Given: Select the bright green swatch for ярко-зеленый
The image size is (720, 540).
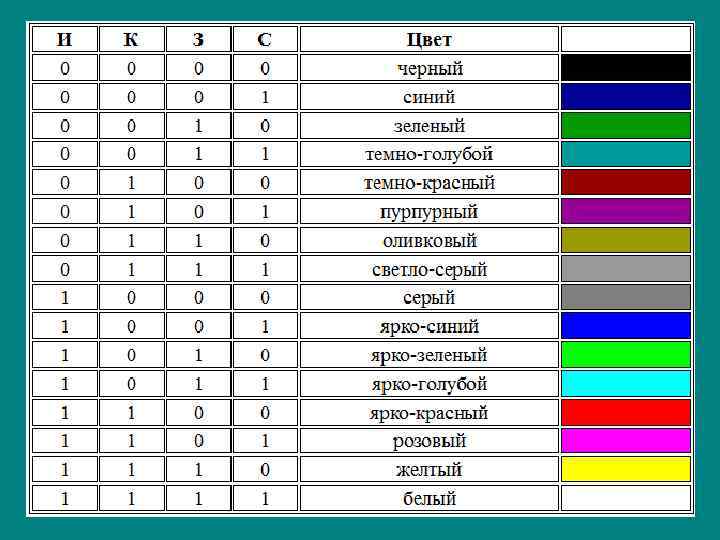Looking at the screenshot, I should click(x=626, y=354).
